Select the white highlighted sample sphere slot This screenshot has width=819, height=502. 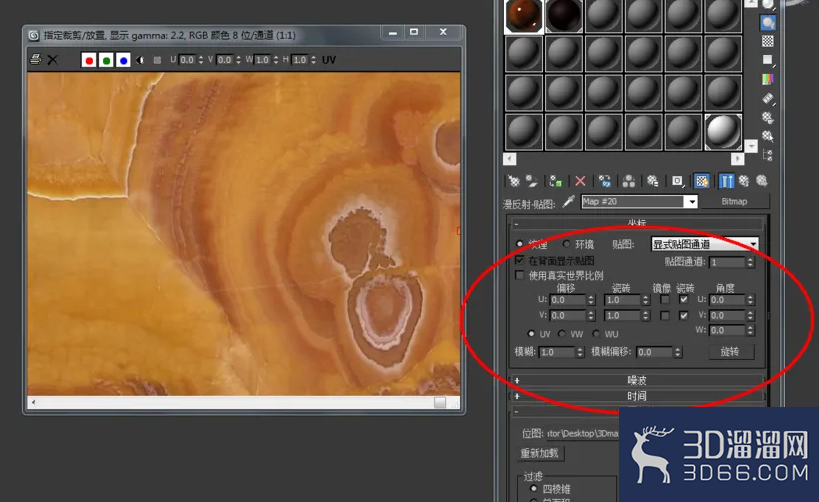click(723, 132)
